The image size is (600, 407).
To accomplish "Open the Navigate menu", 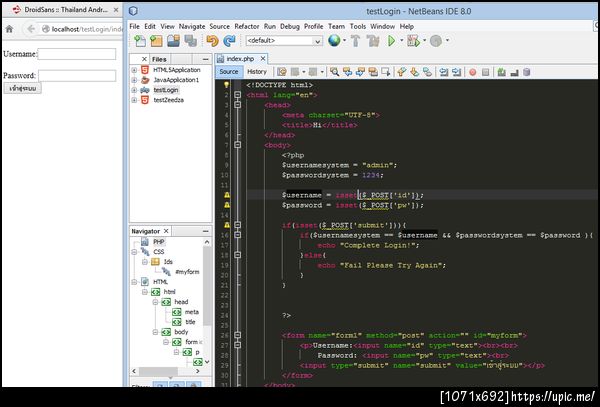I will tap(192, 26).
